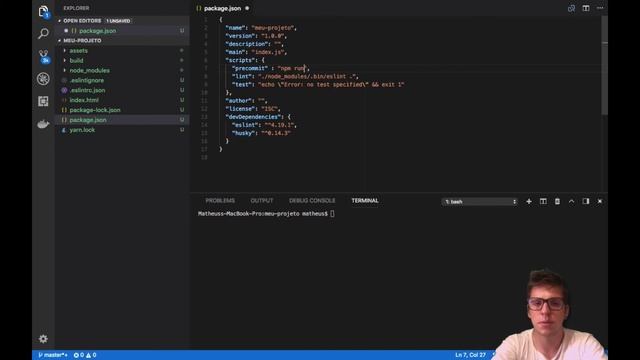Create a new terminal with plus icon
This screenshot has height=360, width=640.
[x=529, y=201]
